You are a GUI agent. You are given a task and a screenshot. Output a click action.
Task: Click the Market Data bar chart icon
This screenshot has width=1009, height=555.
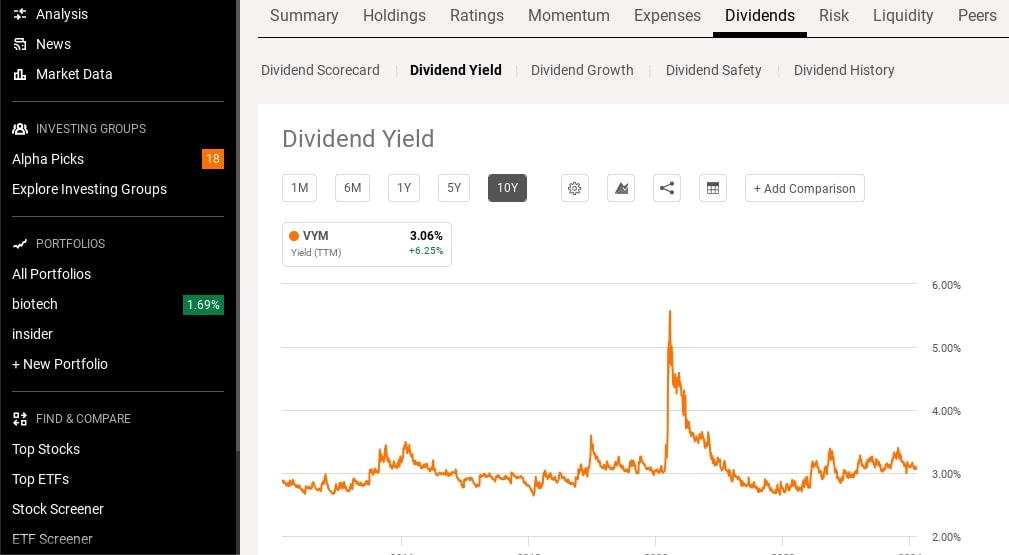(x=20, y=74)
